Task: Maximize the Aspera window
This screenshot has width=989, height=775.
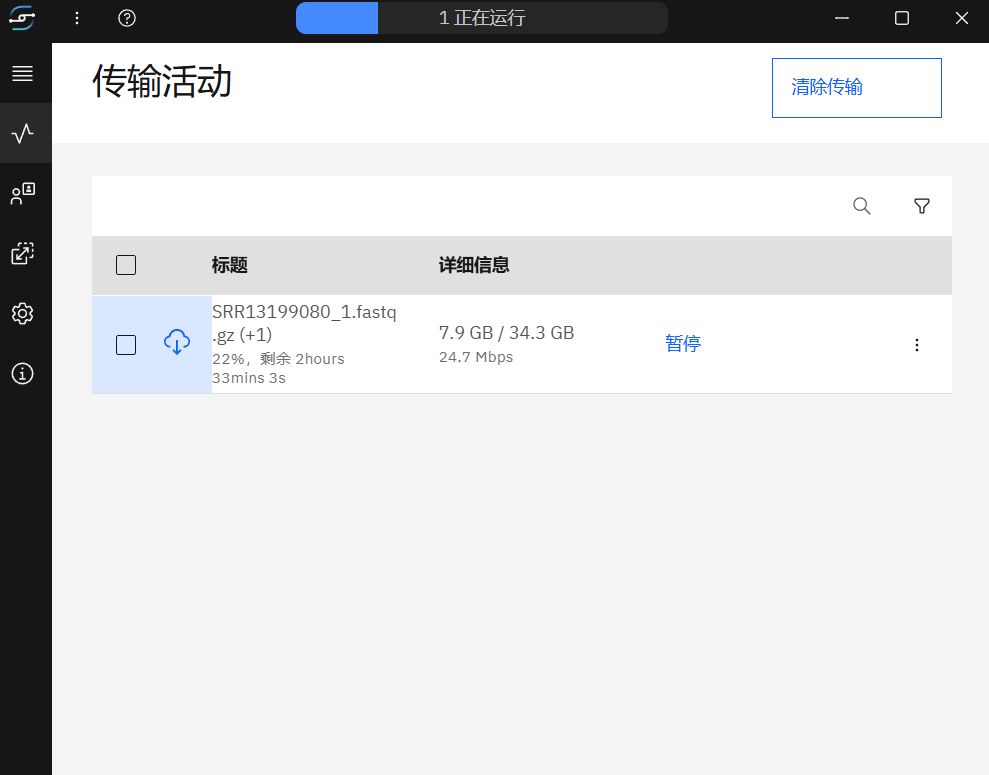Action: (902, 18)
